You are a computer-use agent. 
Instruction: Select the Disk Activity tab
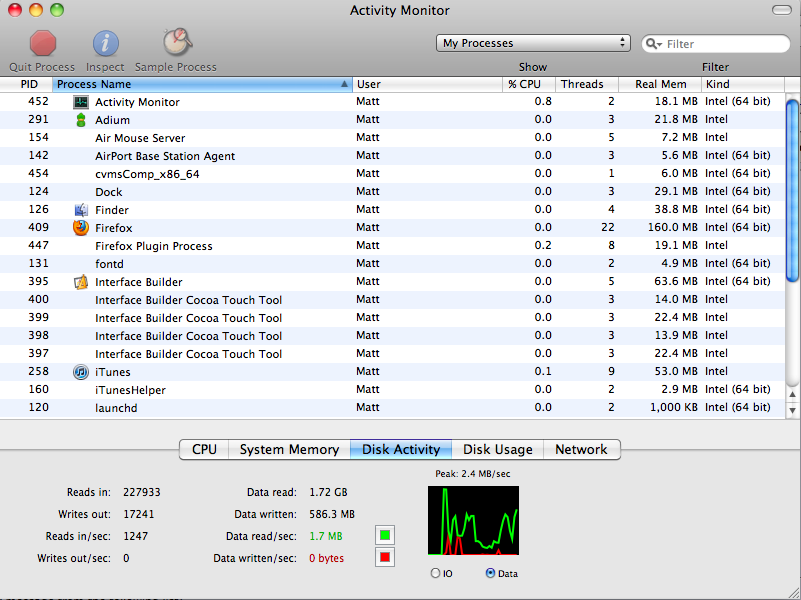click(401, 449)
